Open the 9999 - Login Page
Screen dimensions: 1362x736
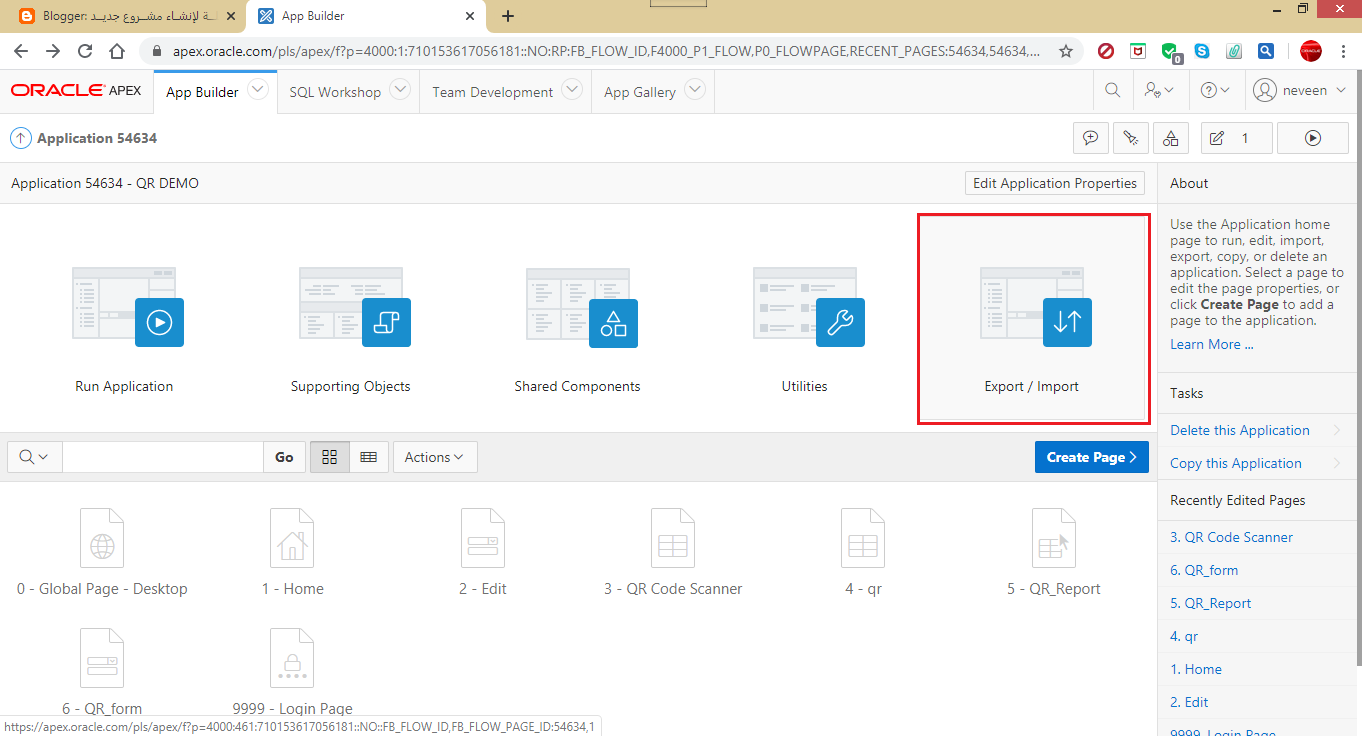(291, 658)
